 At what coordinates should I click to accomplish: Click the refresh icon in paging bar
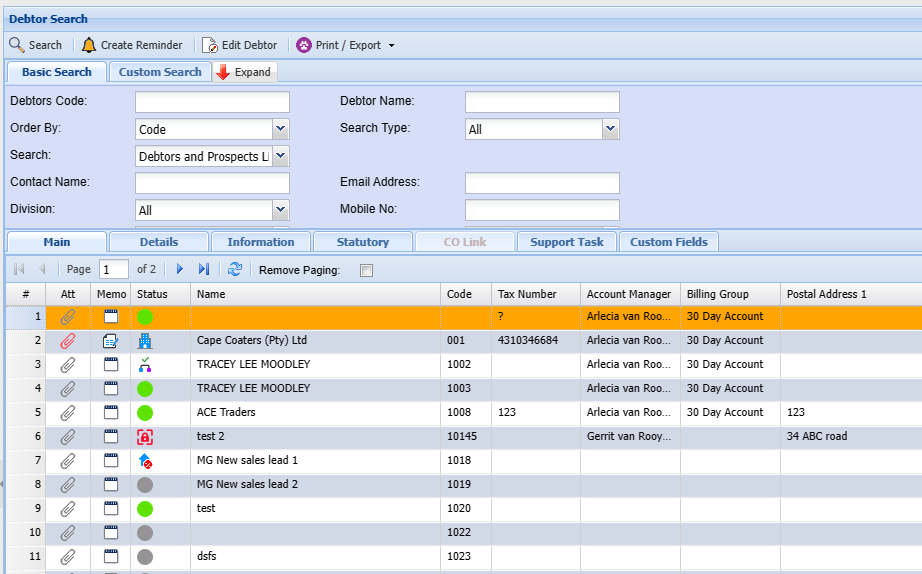235,269
